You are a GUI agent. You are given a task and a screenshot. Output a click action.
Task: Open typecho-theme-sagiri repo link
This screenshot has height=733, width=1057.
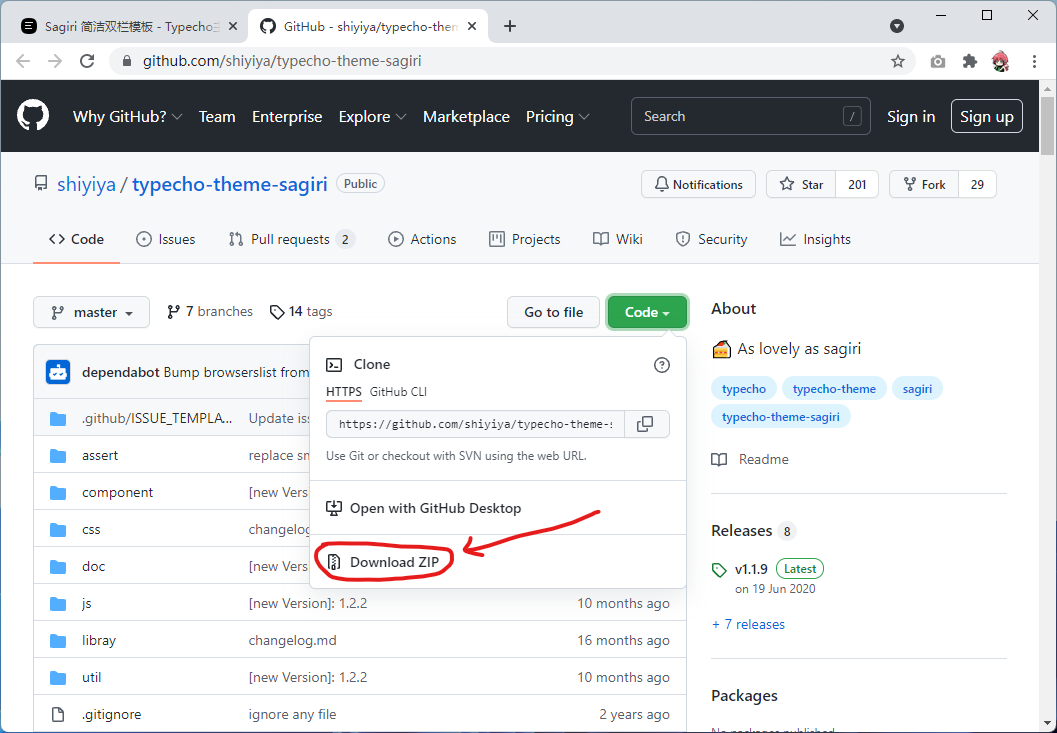tap(230, 185)
